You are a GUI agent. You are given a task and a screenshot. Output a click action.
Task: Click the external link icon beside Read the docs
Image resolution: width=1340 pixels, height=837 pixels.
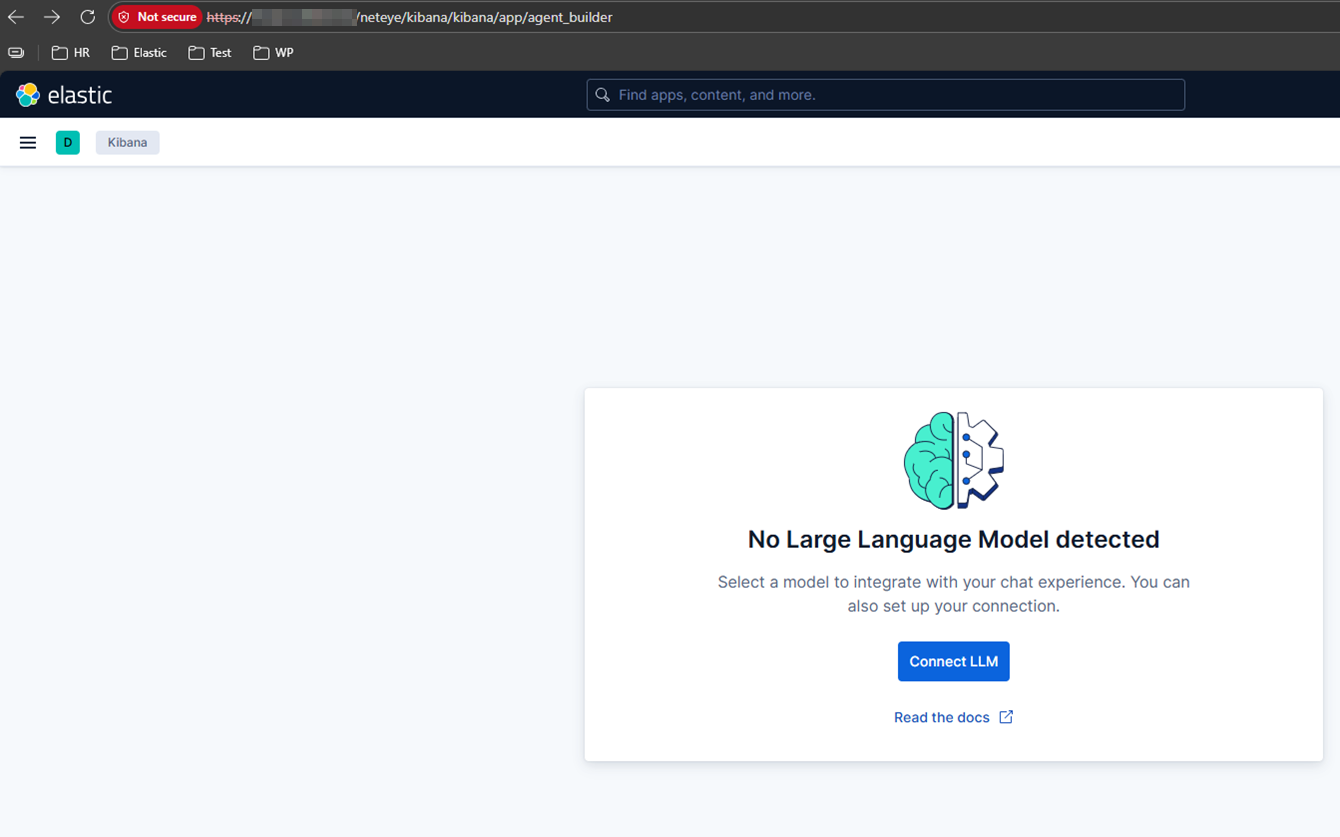coord(1006,717)
